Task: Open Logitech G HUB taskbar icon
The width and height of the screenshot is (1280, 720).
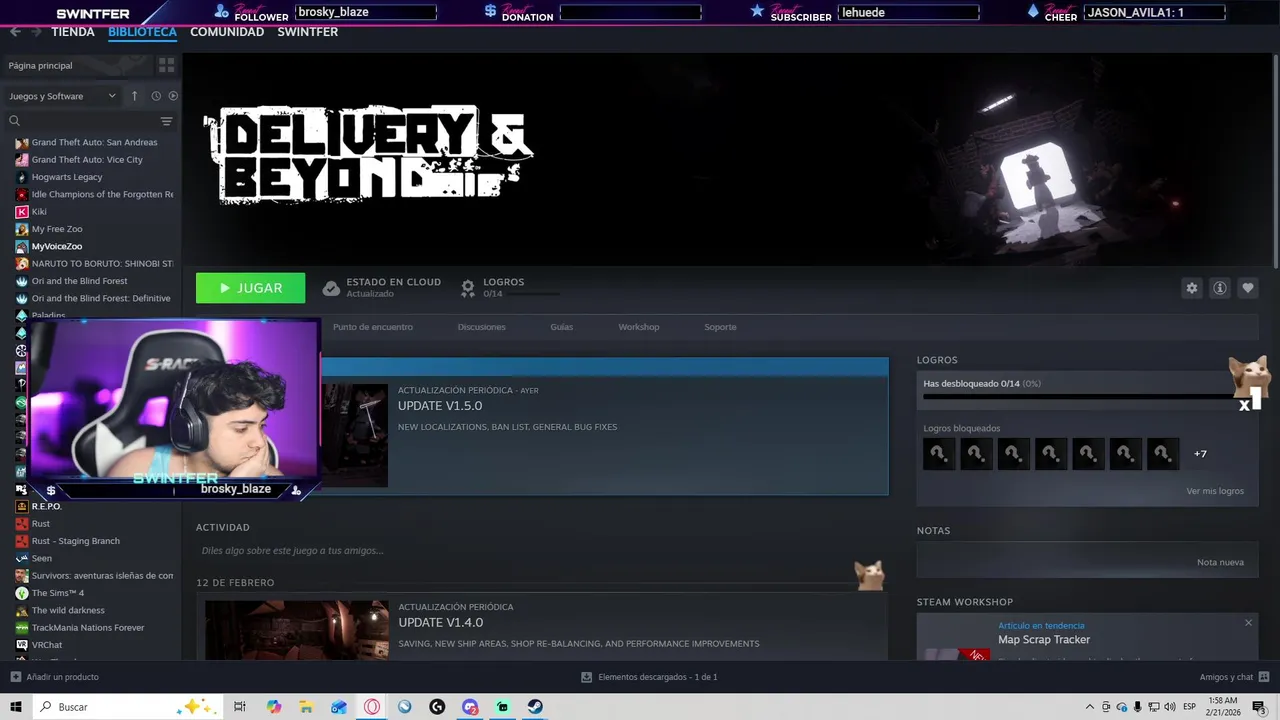Action: 437,707
